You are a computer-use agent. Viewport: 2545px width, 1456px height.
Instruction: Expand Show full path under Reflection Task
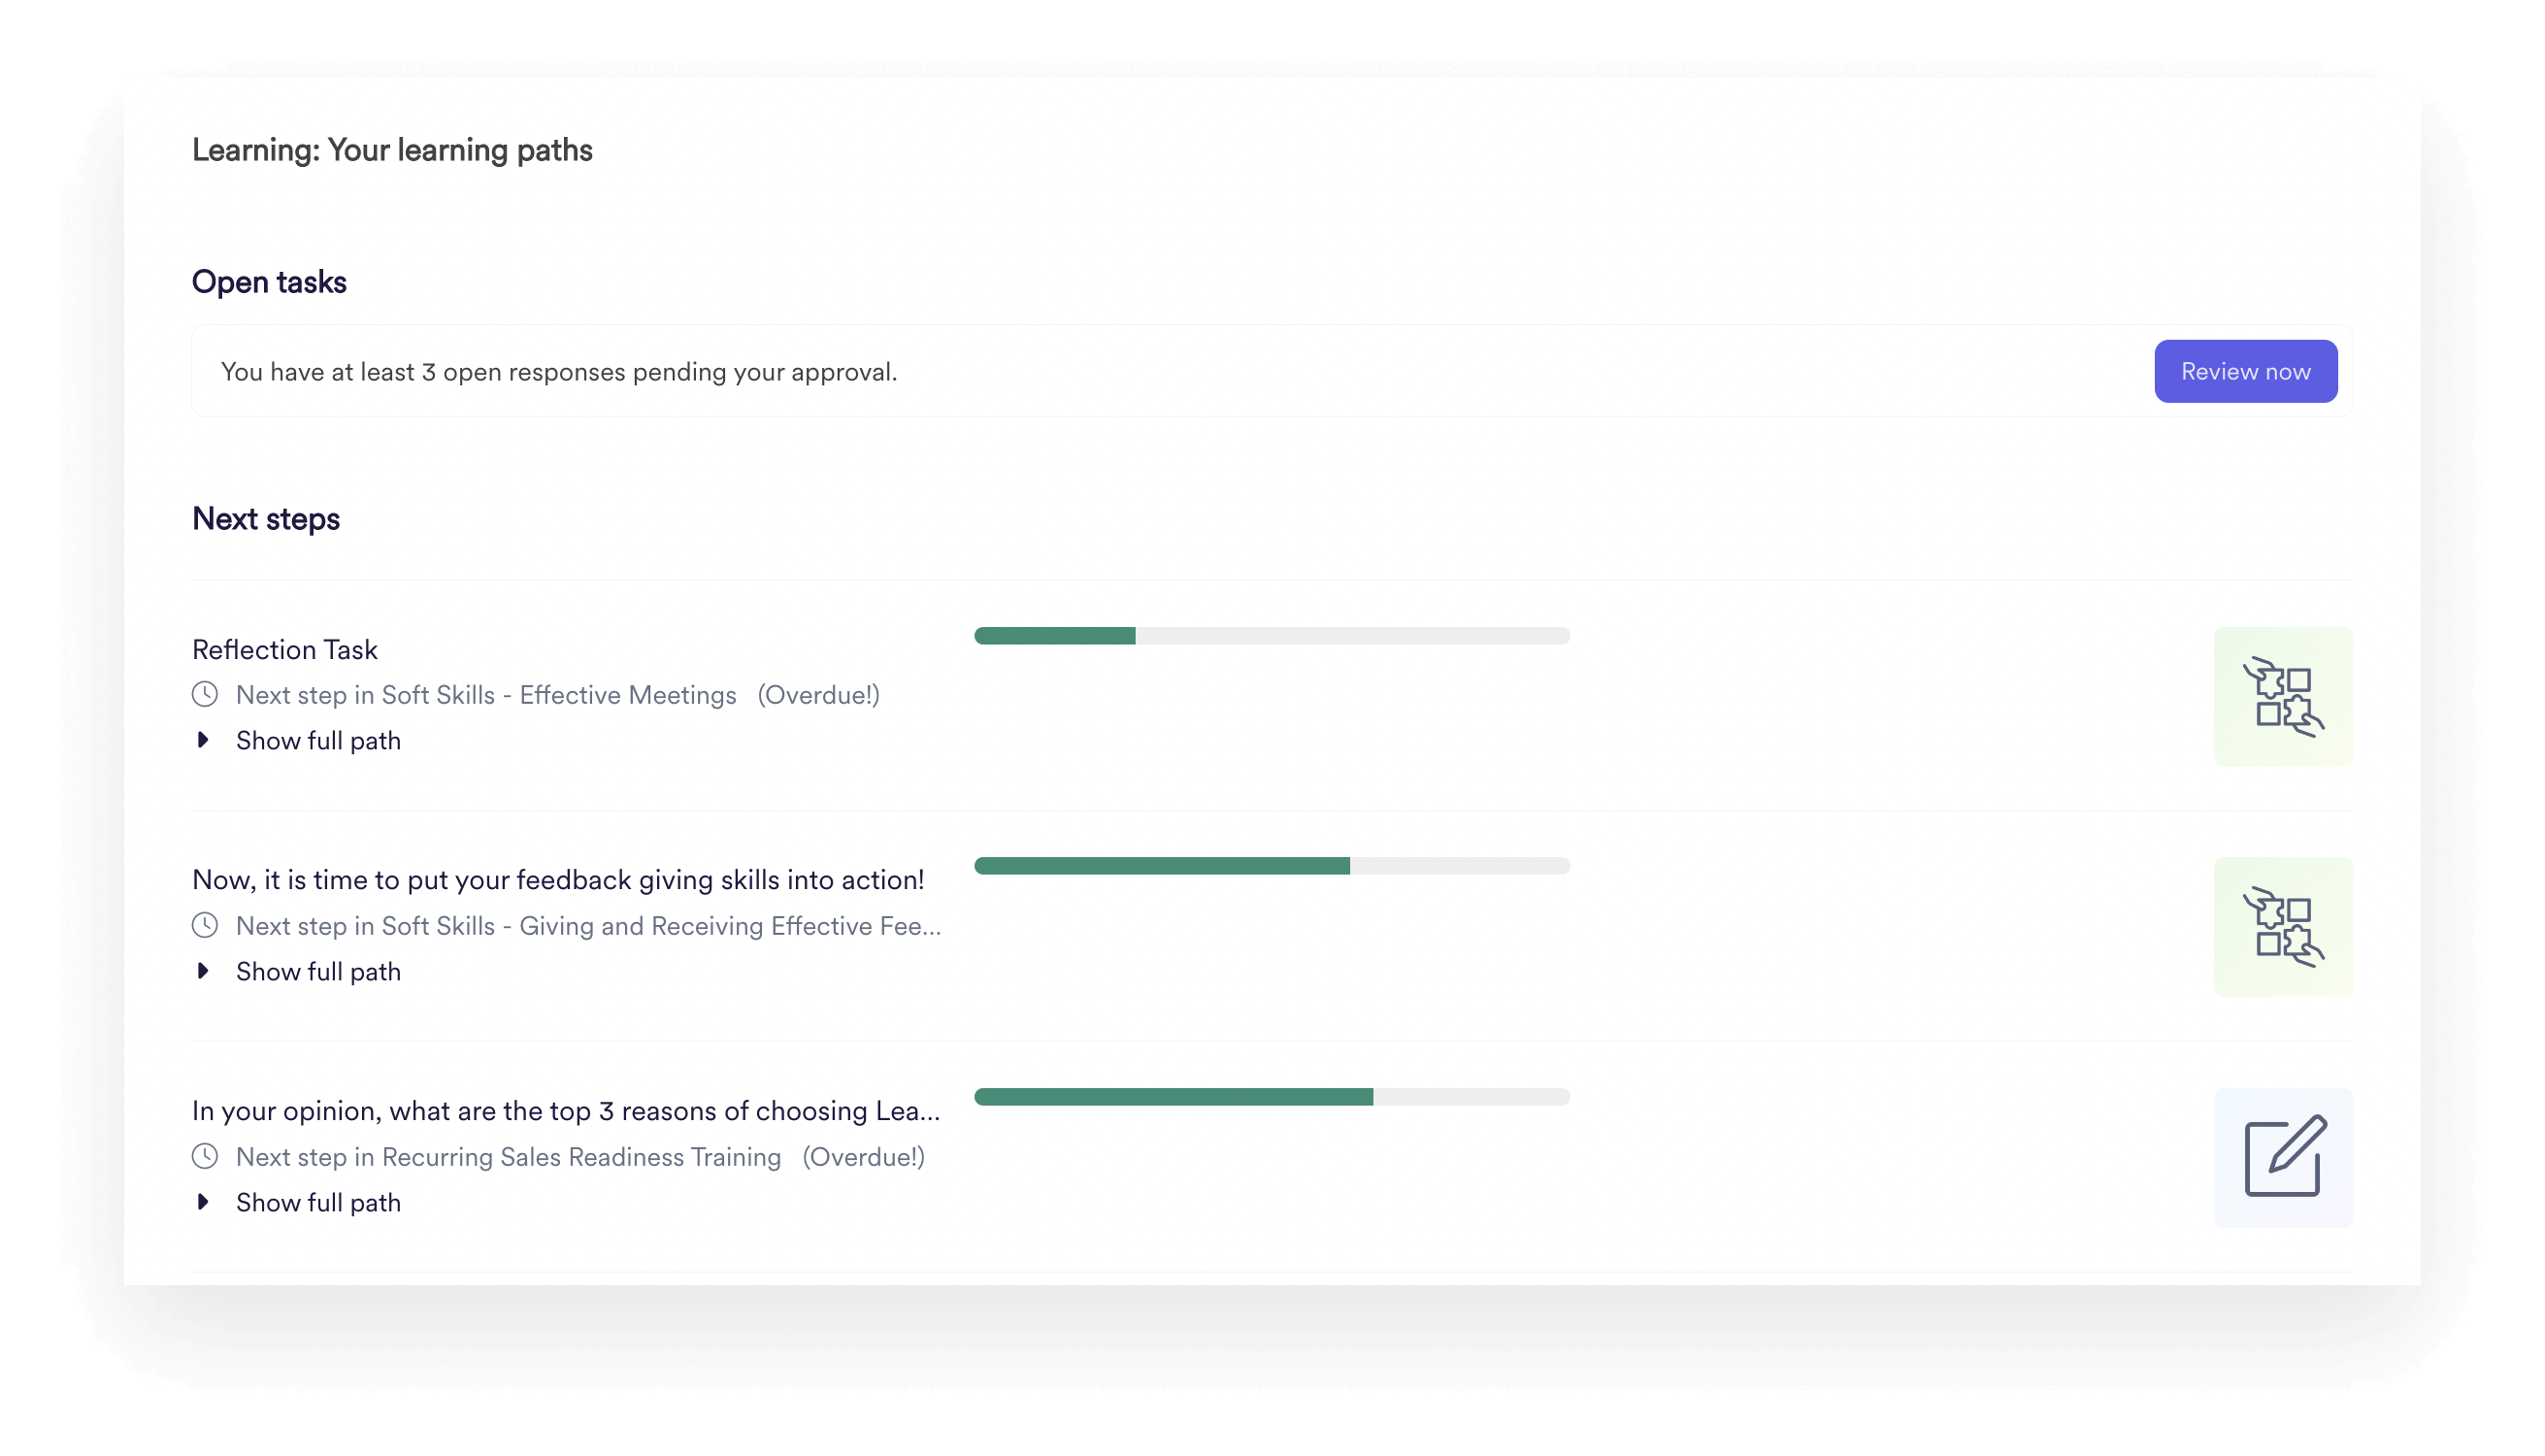[317, 740]
